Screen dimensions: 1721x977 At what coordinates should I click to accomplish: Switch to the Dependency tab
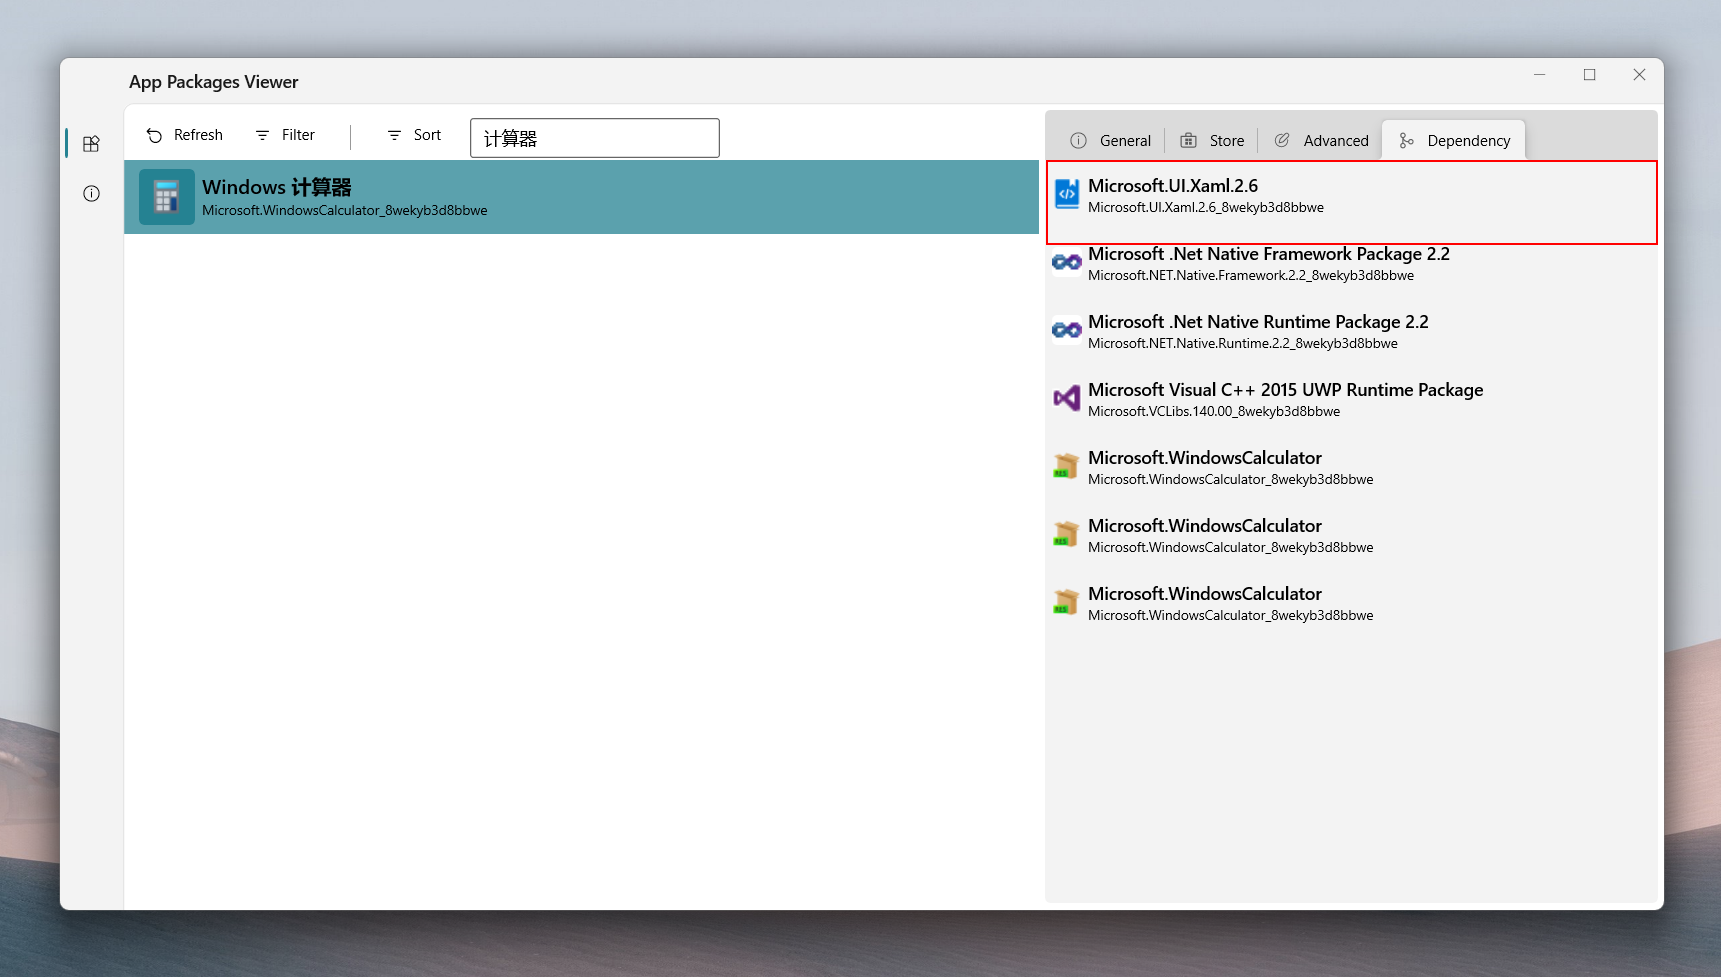(1454, 140)
